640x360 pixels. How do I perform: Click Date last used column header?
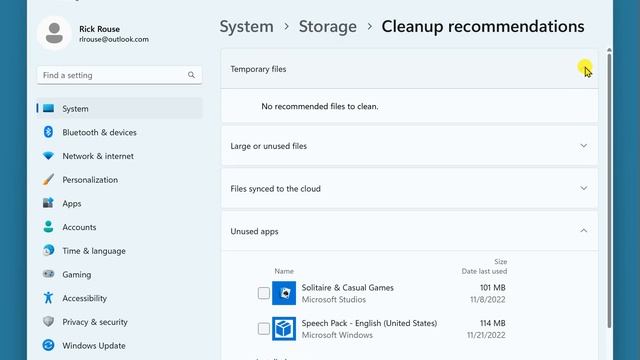tap(484, 271)
